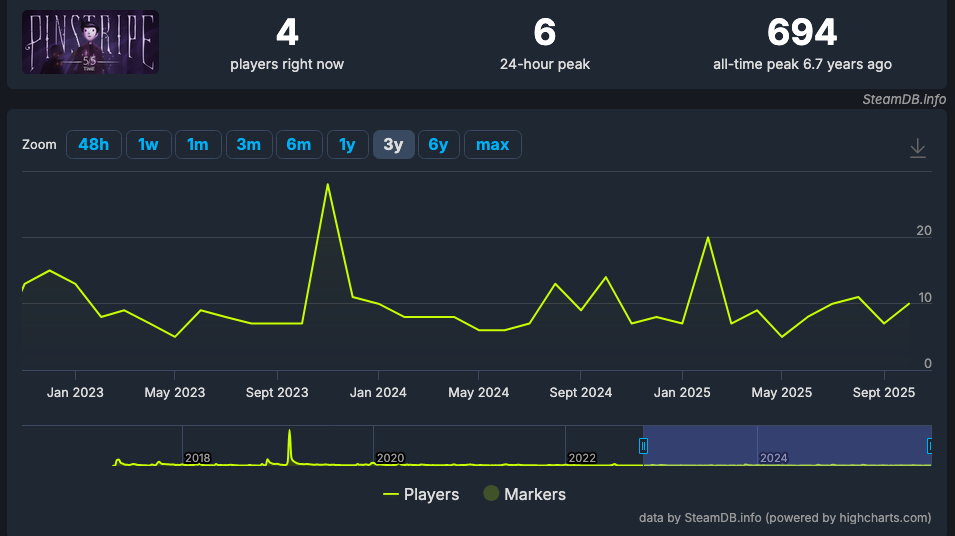955x536 pixels.
Task: Click the highlighted navigator selection area
Action: pyautogui.click(x=787, y=445)
